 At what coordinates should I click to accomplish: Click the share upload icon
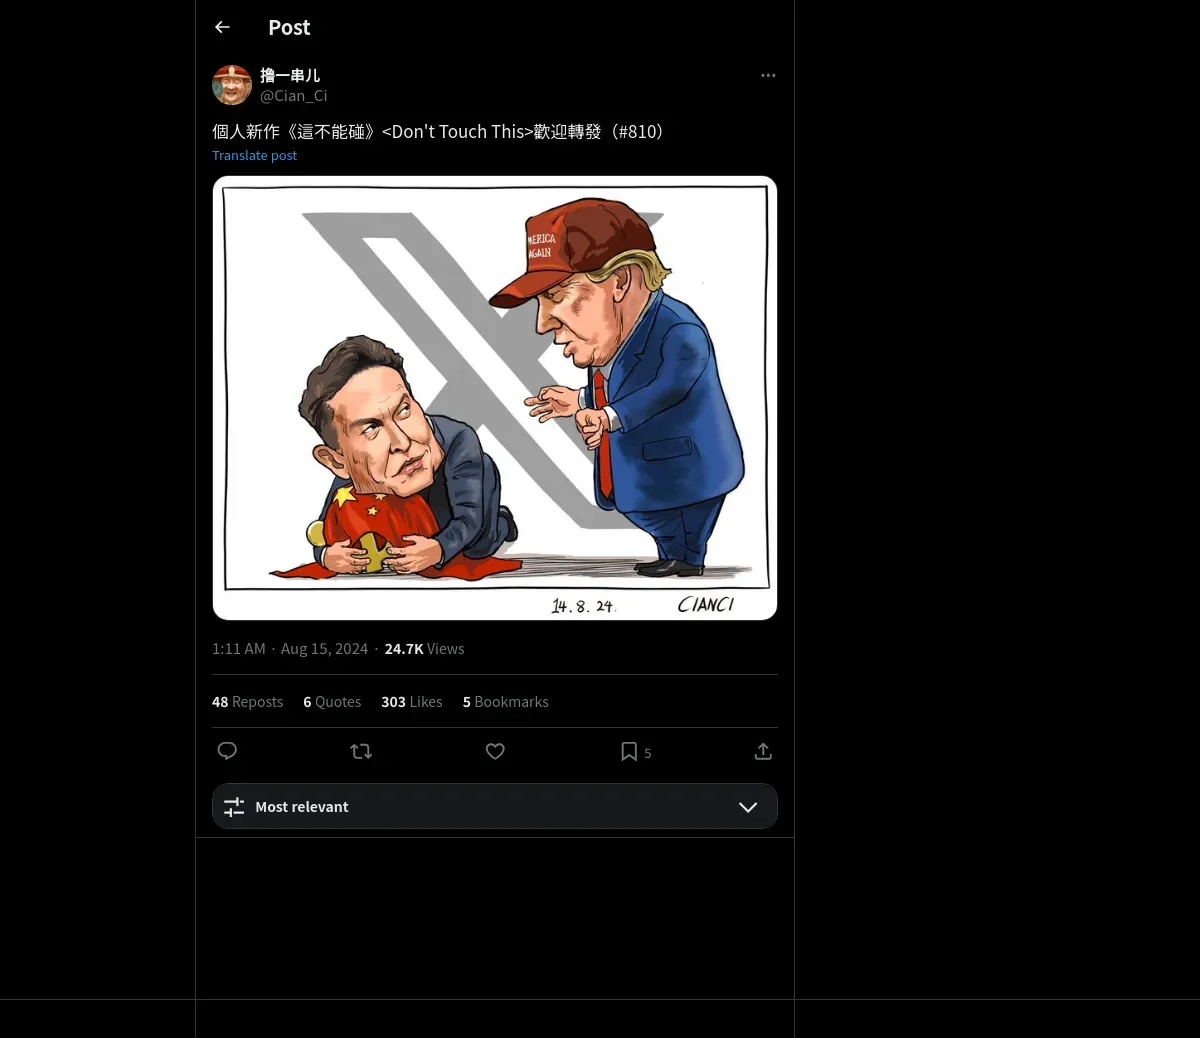[763, 751]
